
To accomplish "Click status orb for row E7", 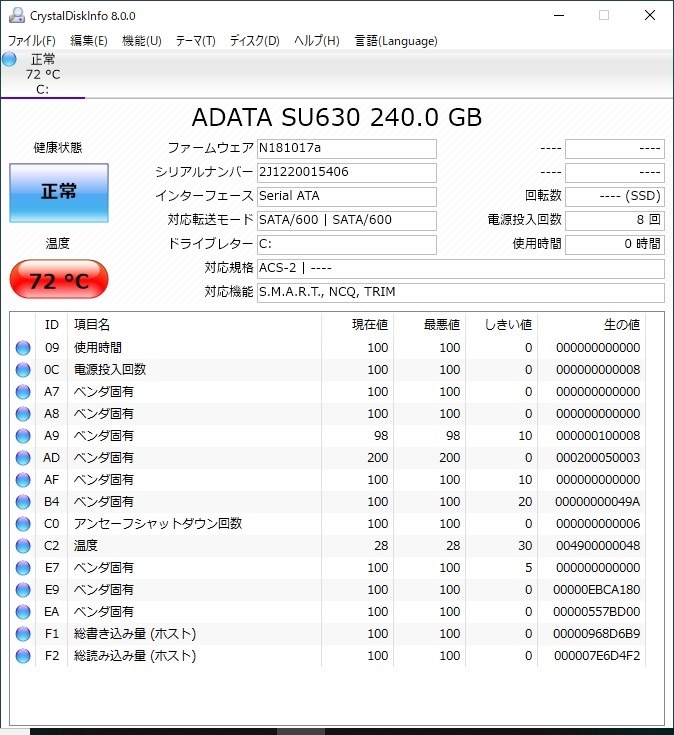I will (x=23, y=568).
